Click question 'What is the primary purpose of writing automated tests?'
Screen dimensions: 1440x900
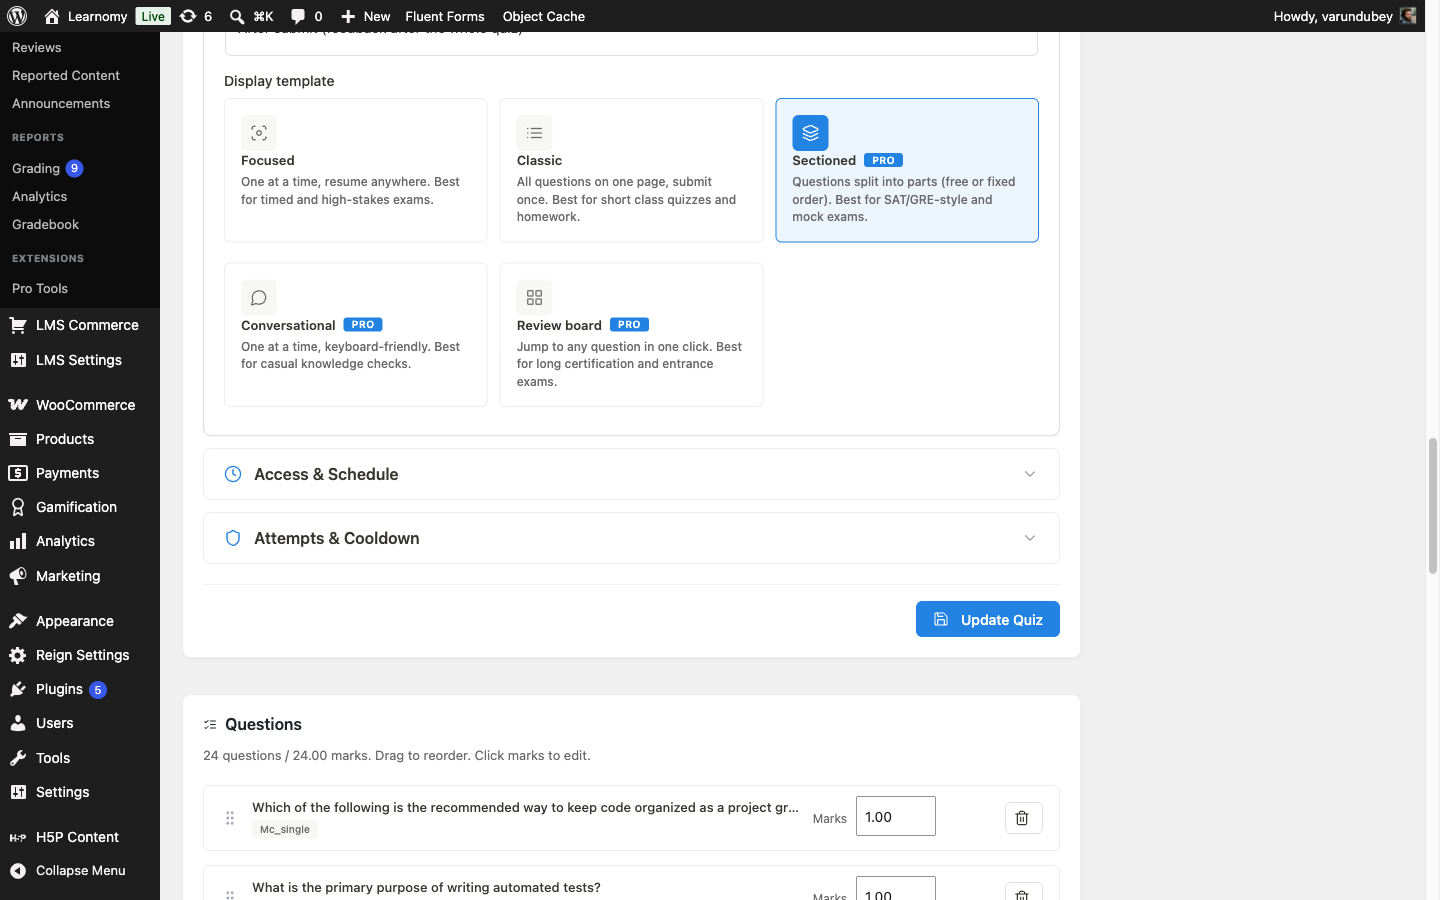[426, 887]
